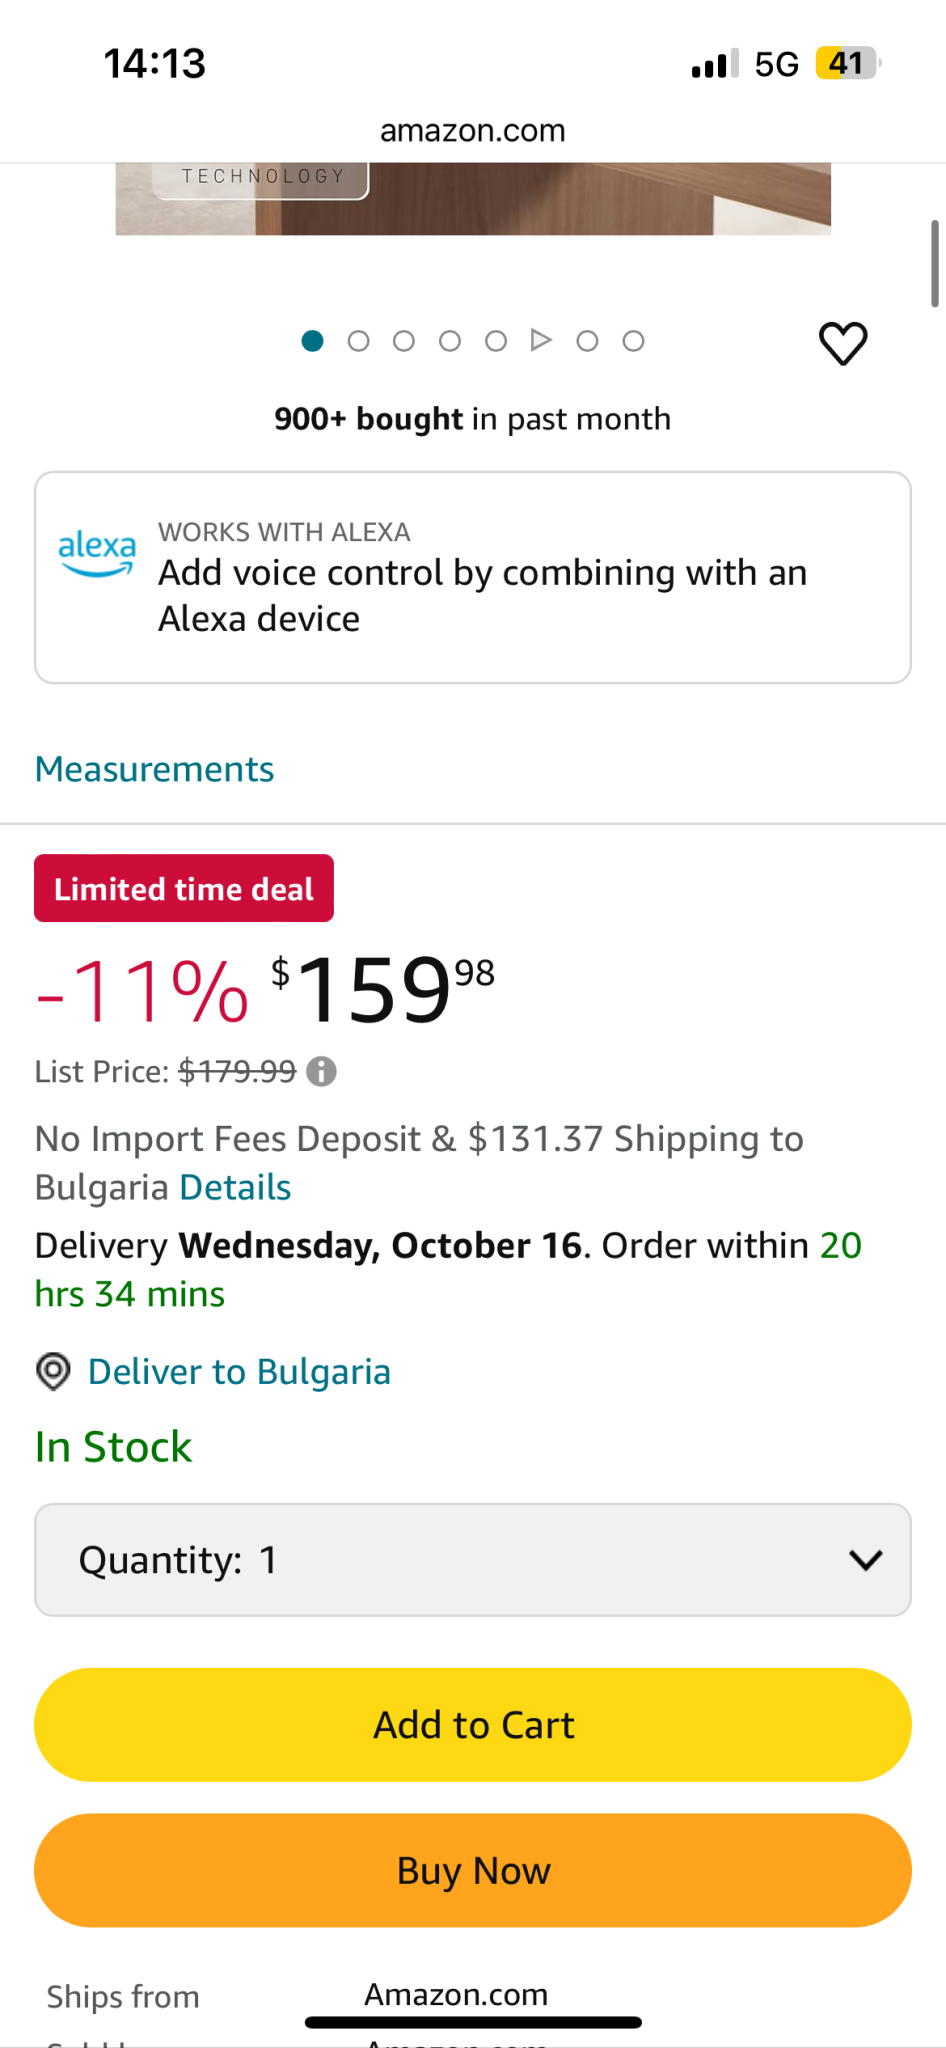
Task: Tap the amazon.com address bar
Action: point(472,131)
